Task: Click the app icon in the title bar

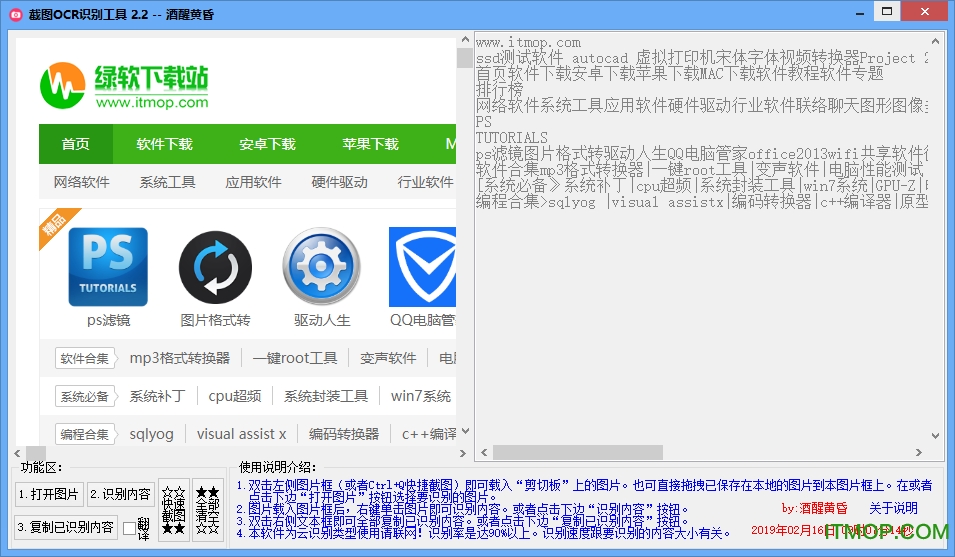Action: pyautogui.click(x=15, y=14)
